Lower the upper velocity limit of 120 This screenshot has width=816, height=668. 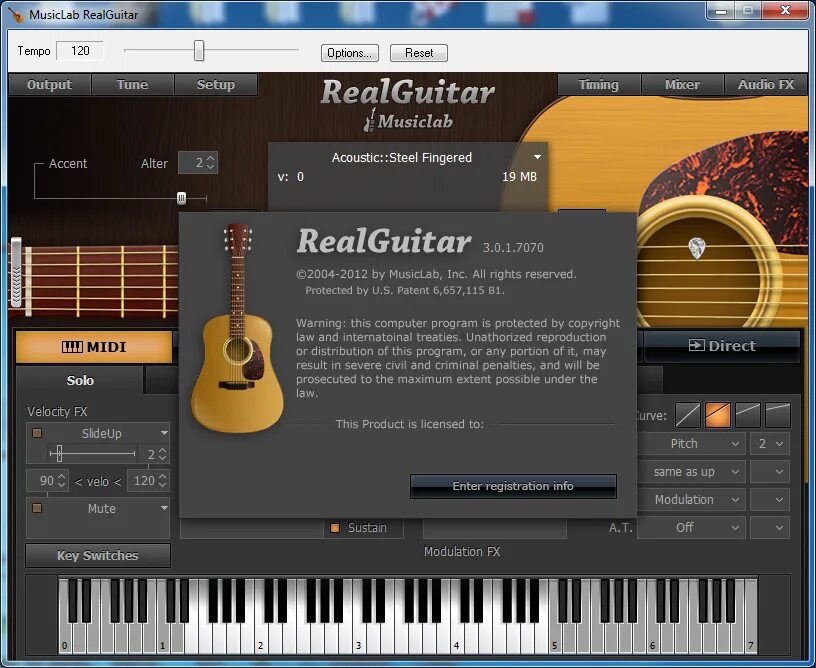(163, 484)
